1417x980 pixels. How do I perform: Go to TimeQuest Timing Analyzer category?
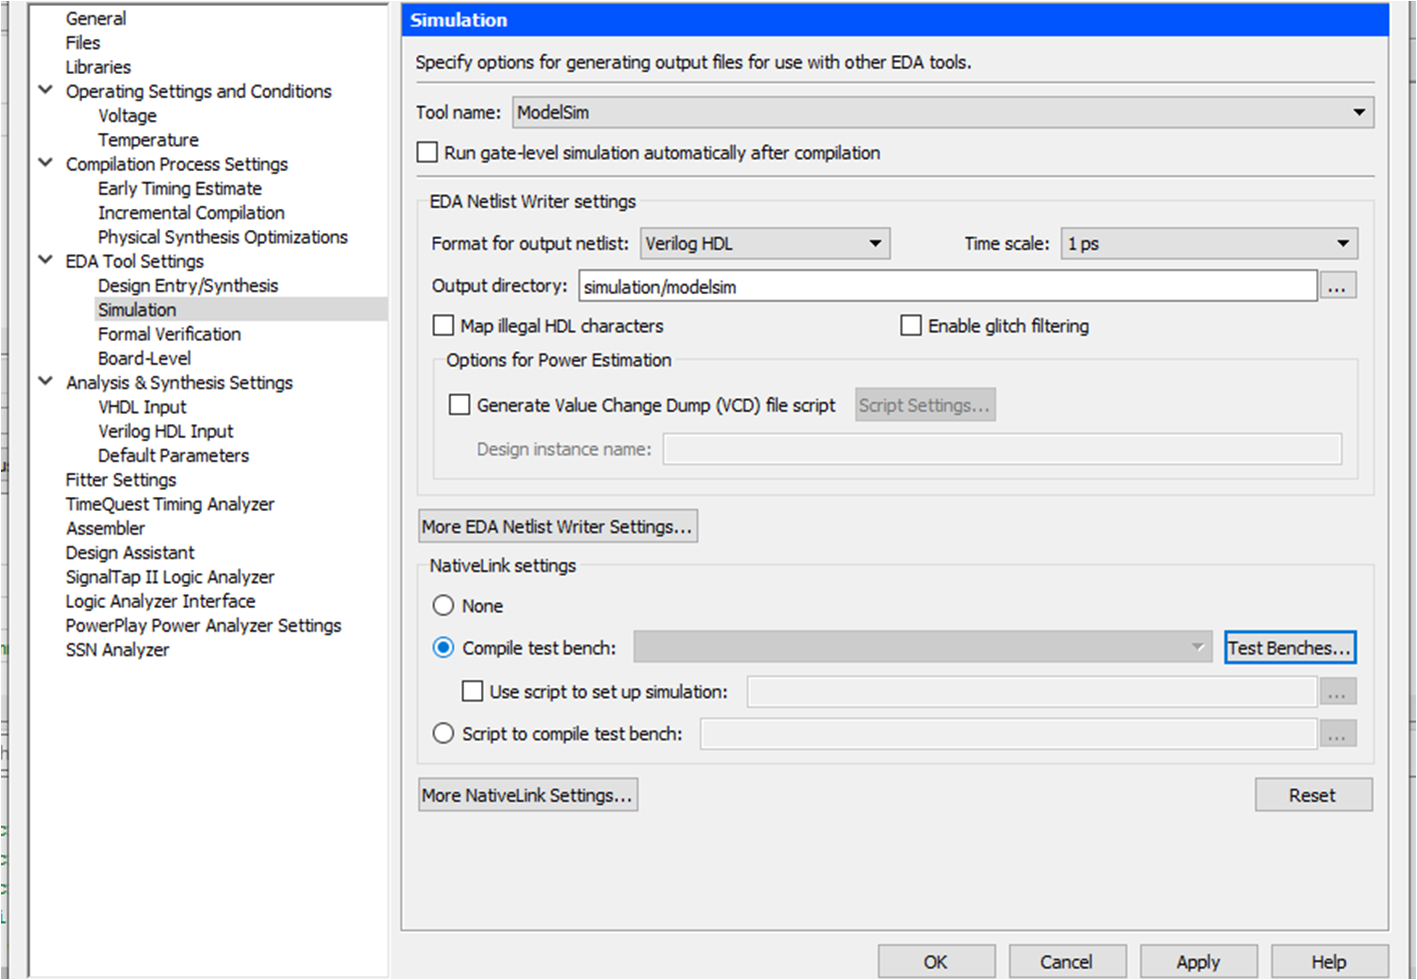point(170,504)
